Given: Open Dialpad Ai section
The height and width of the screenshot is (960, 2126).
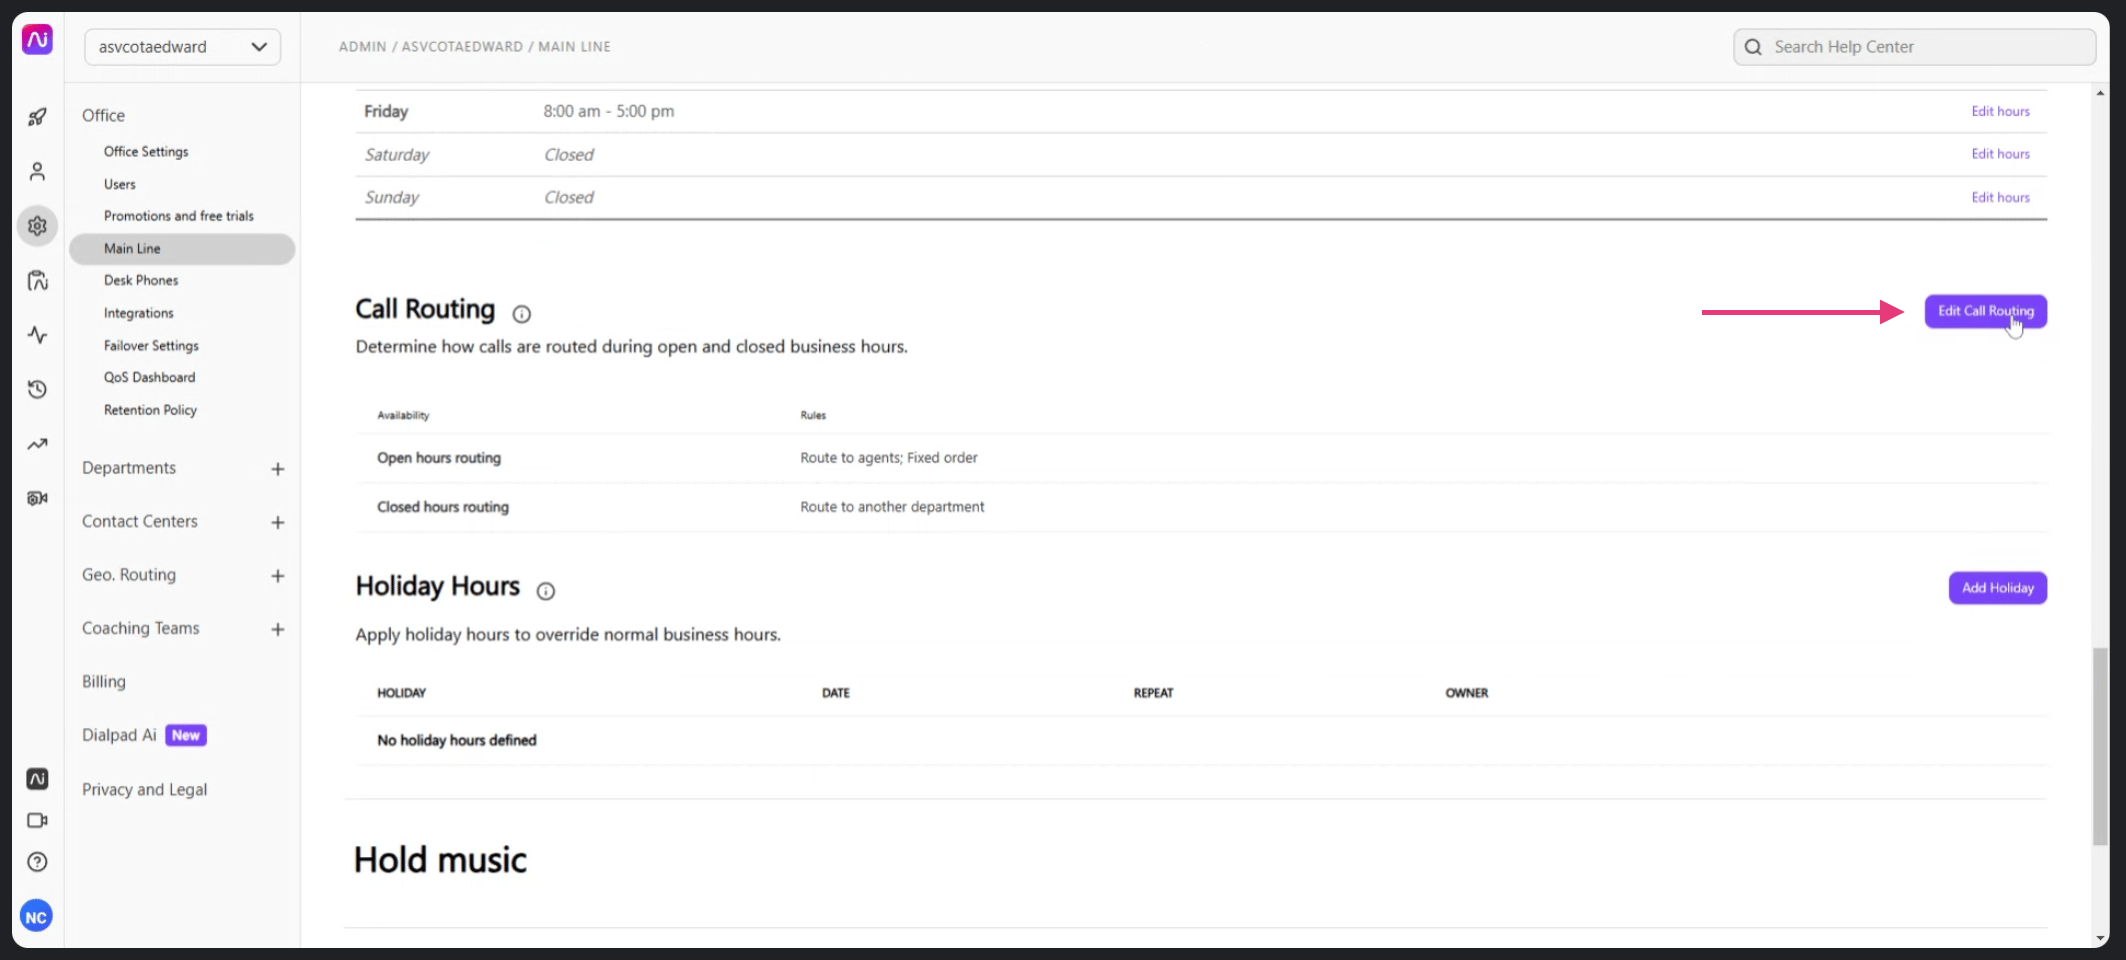Looking at the screenshot, I should click(119, 735).
